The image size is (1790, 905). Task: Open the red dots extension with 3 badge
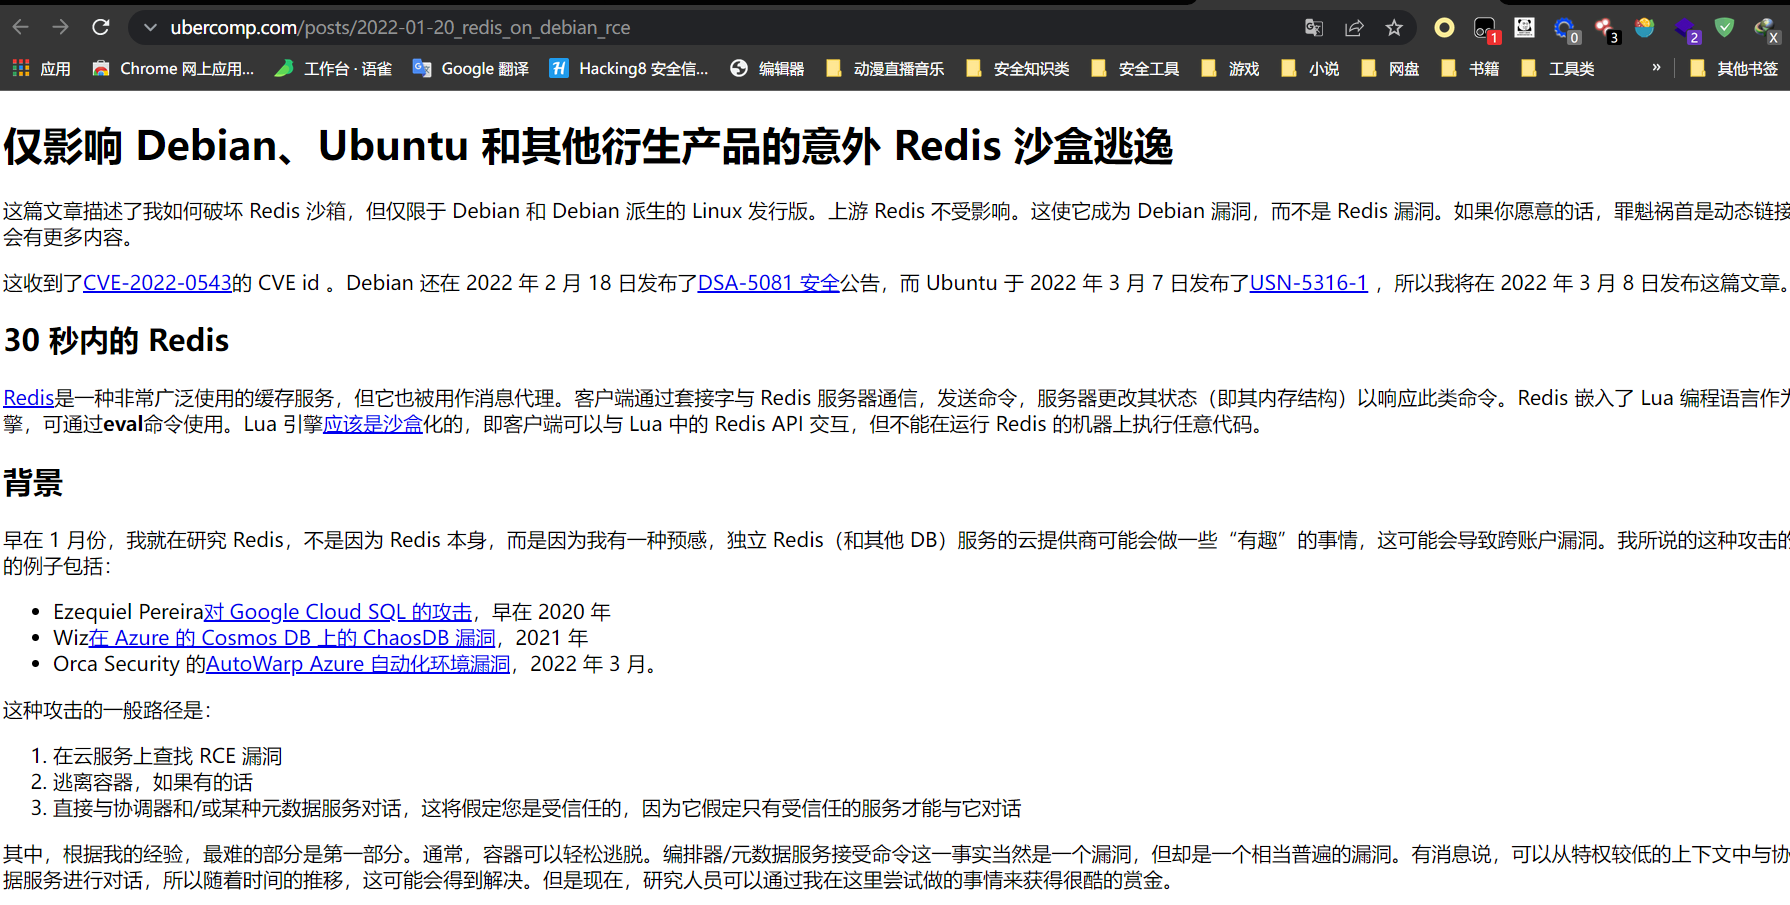(x=1606, y=29)
